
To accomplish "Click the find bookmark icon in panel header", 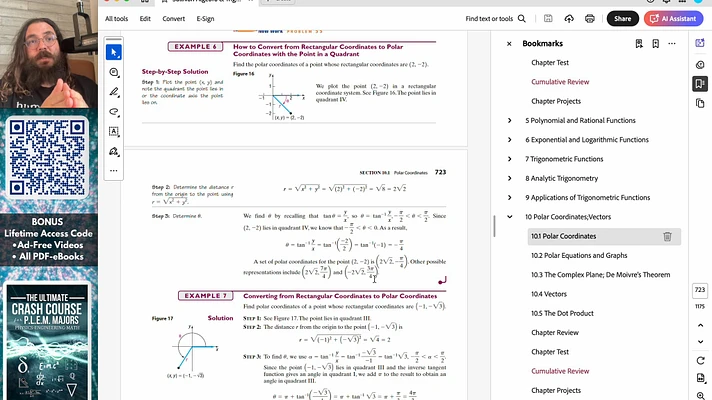I will [639, 44].
